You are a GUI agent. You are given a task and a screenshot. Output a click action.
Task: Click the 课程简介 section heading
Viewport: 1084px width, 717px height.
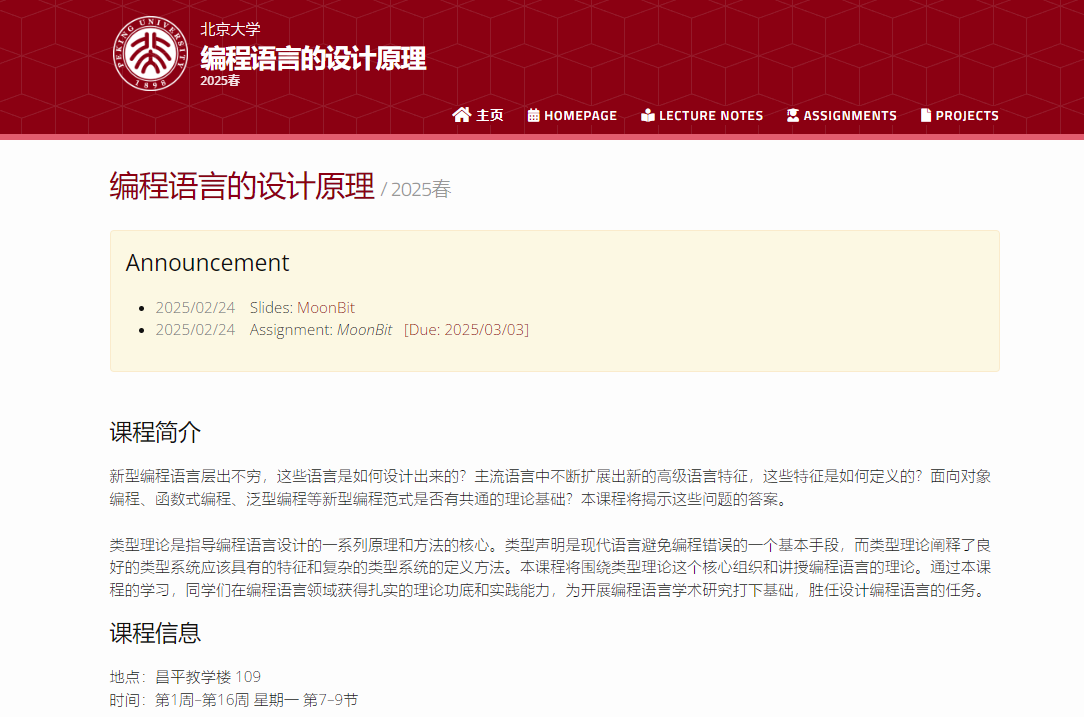click(x=155, y=432)
